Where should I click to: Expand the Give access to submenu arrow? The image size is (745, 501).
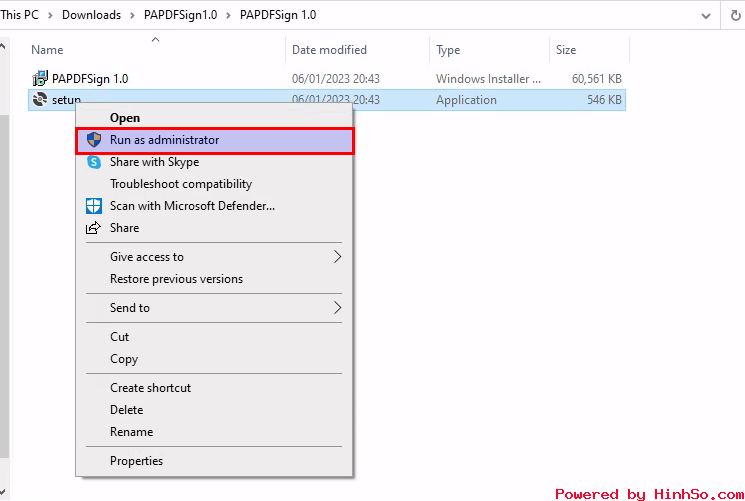(x=337, y=257)
